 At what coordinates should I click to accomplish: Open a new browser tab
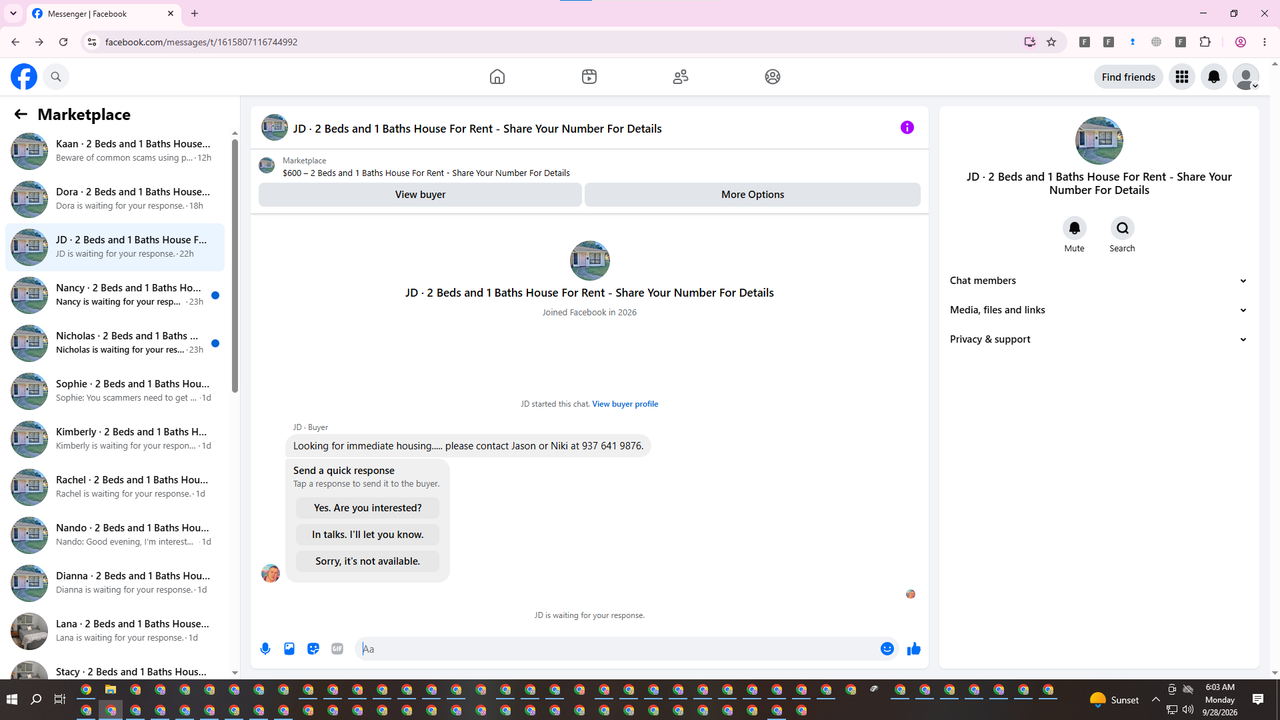point(194,14)
